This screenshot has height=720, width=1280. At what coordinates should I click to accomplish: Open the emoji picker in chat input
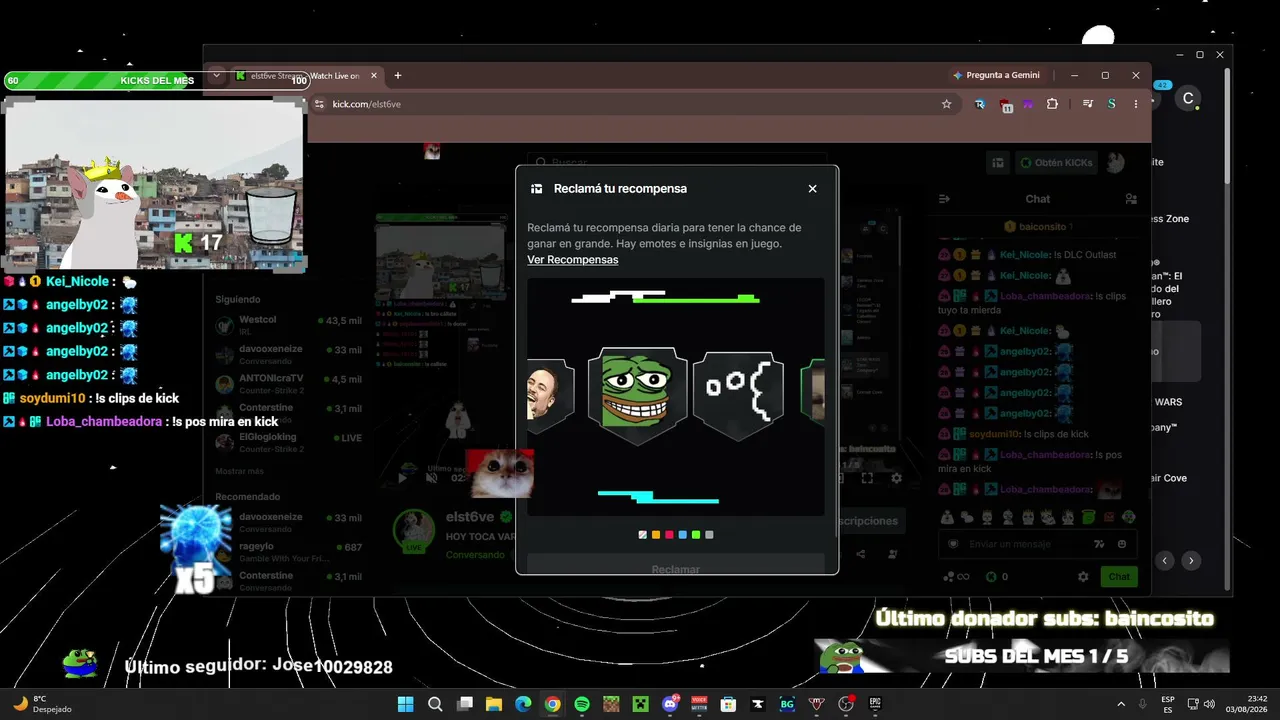[x=1122, y=544]
